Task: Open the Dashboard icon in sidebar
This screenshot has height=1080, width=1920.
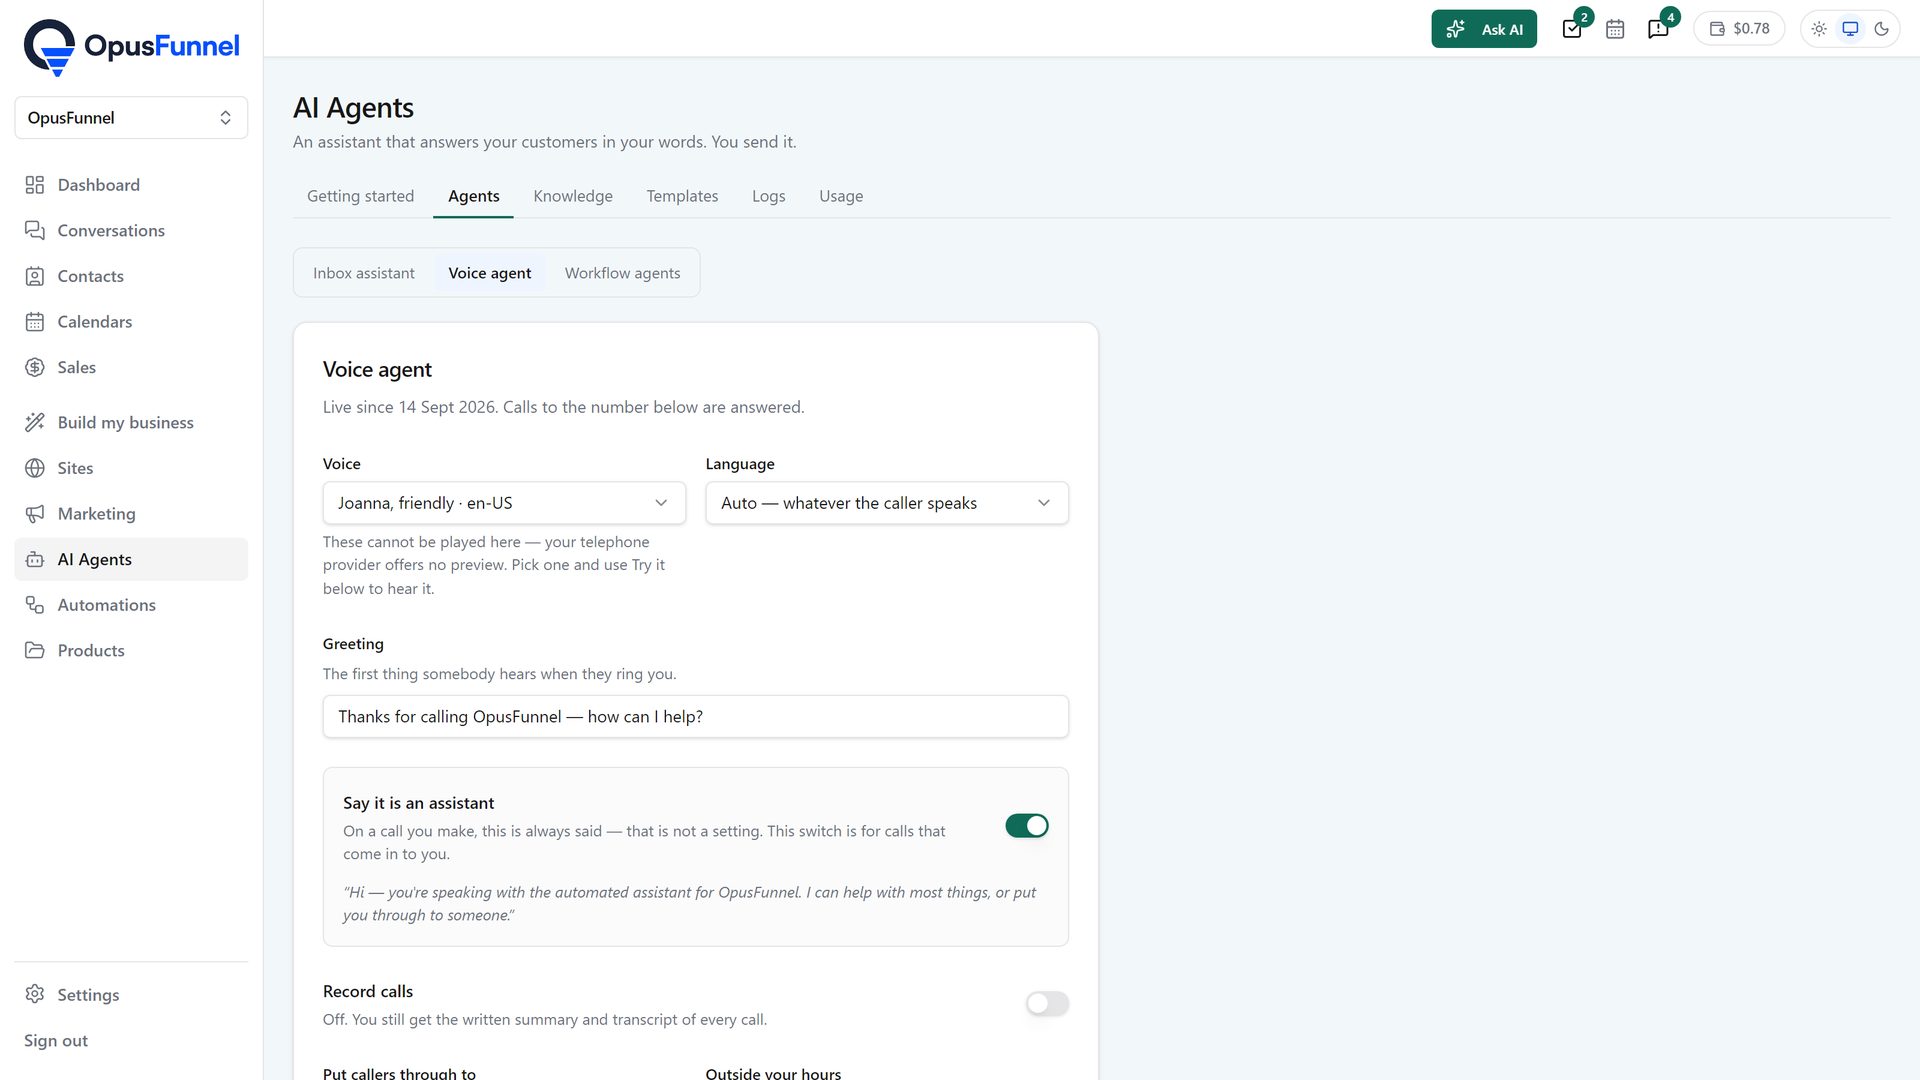Action: tap(35, 185)
